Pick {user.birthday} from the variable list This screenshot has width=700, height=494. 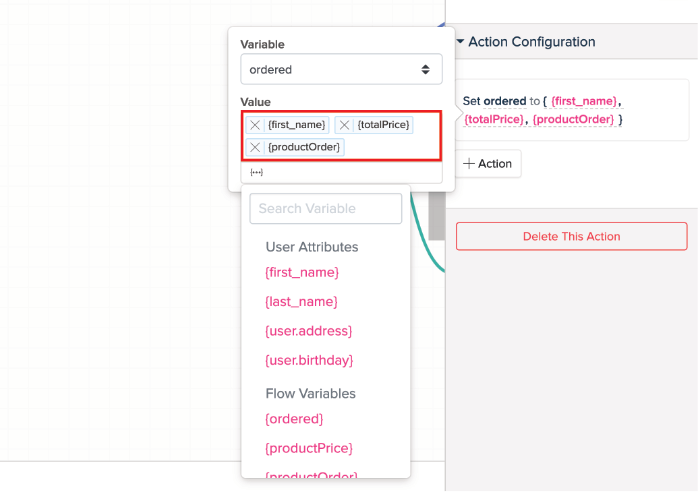309,360
